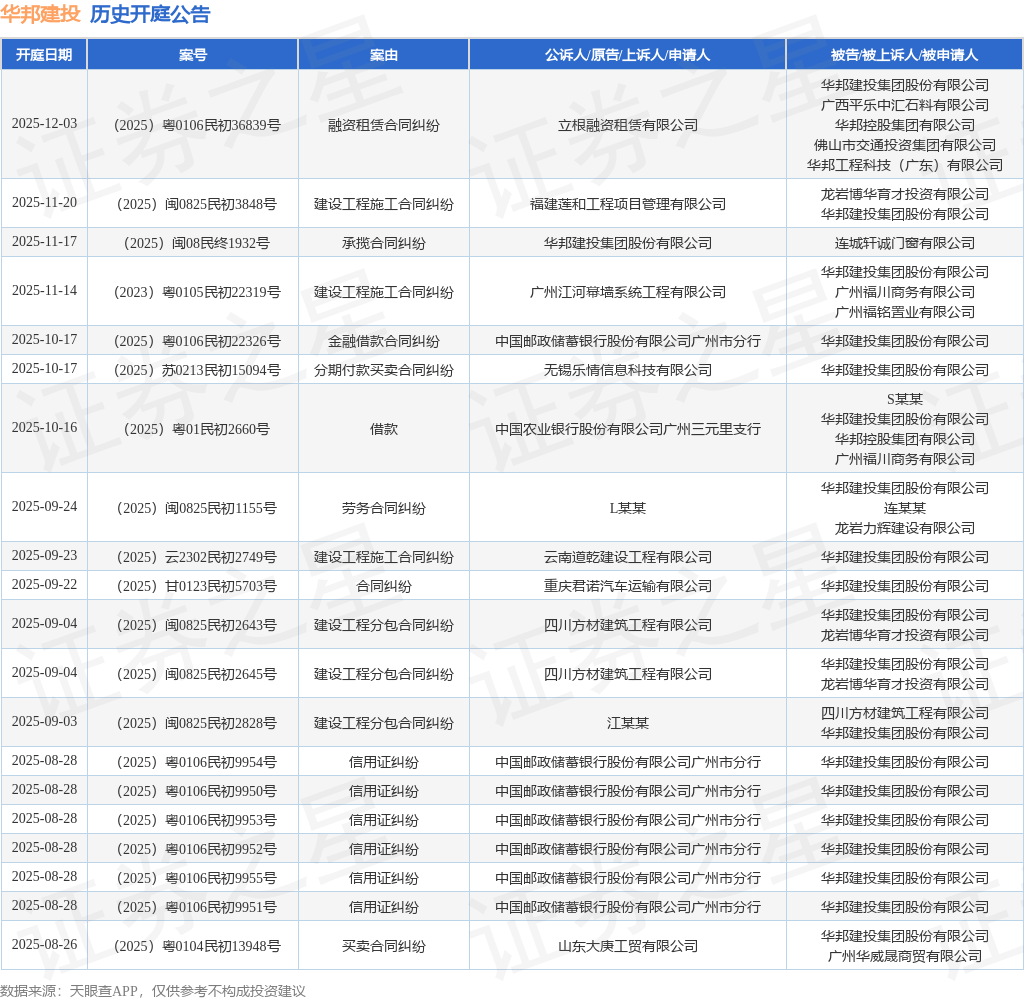
Task: Click the 公诉人/原告/上诉人/申请人 column header
Action: click(627, 55)
